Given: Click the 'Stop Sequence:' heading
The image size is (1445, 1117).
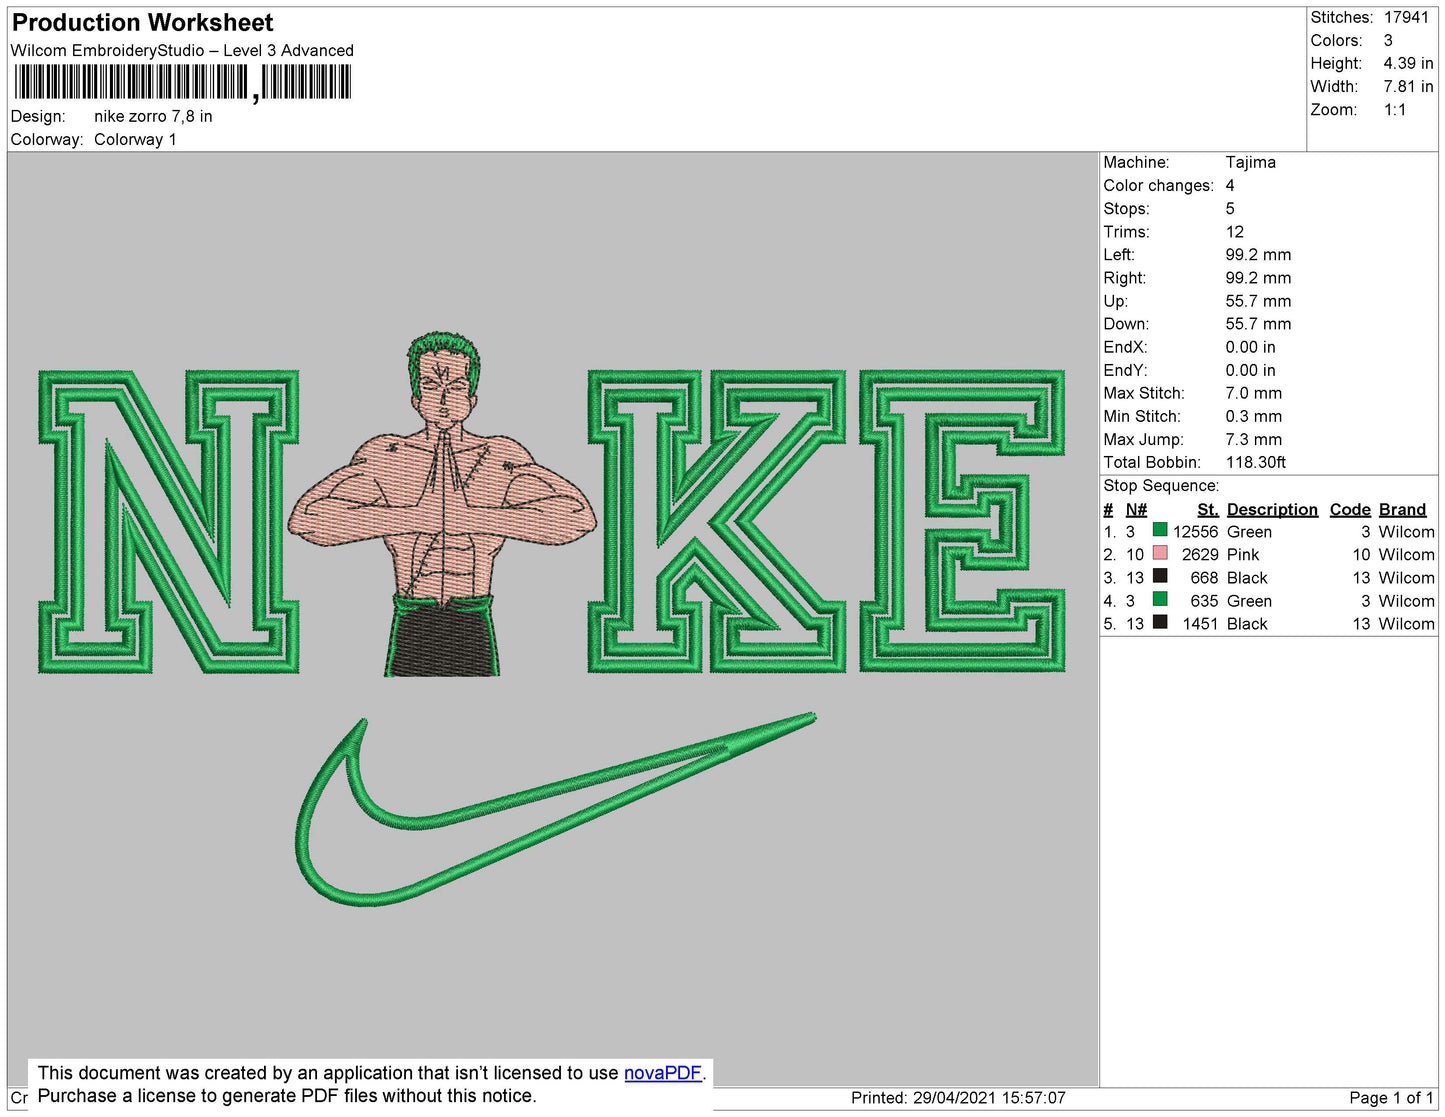Looking at the screenshot, I should point(1161,485).
